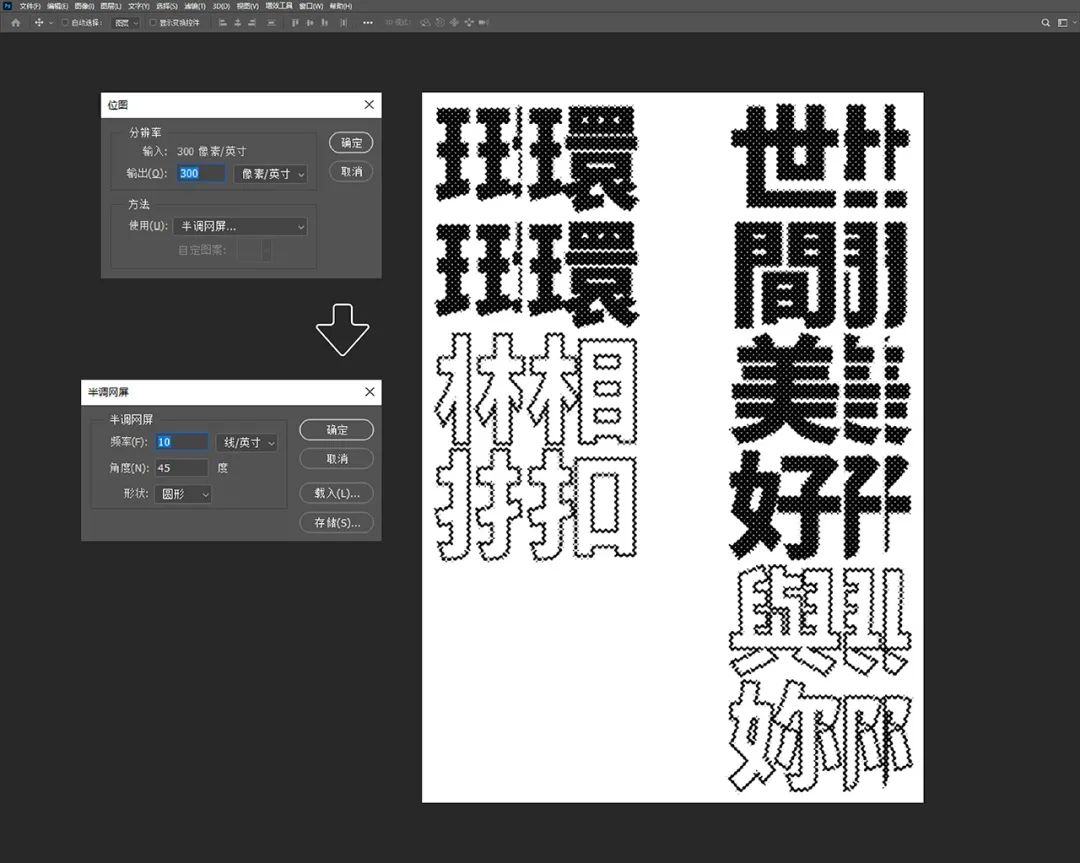Click the search magnifier icon
The height and width of the screenshot is (863, 1080).
point(1046,22)
